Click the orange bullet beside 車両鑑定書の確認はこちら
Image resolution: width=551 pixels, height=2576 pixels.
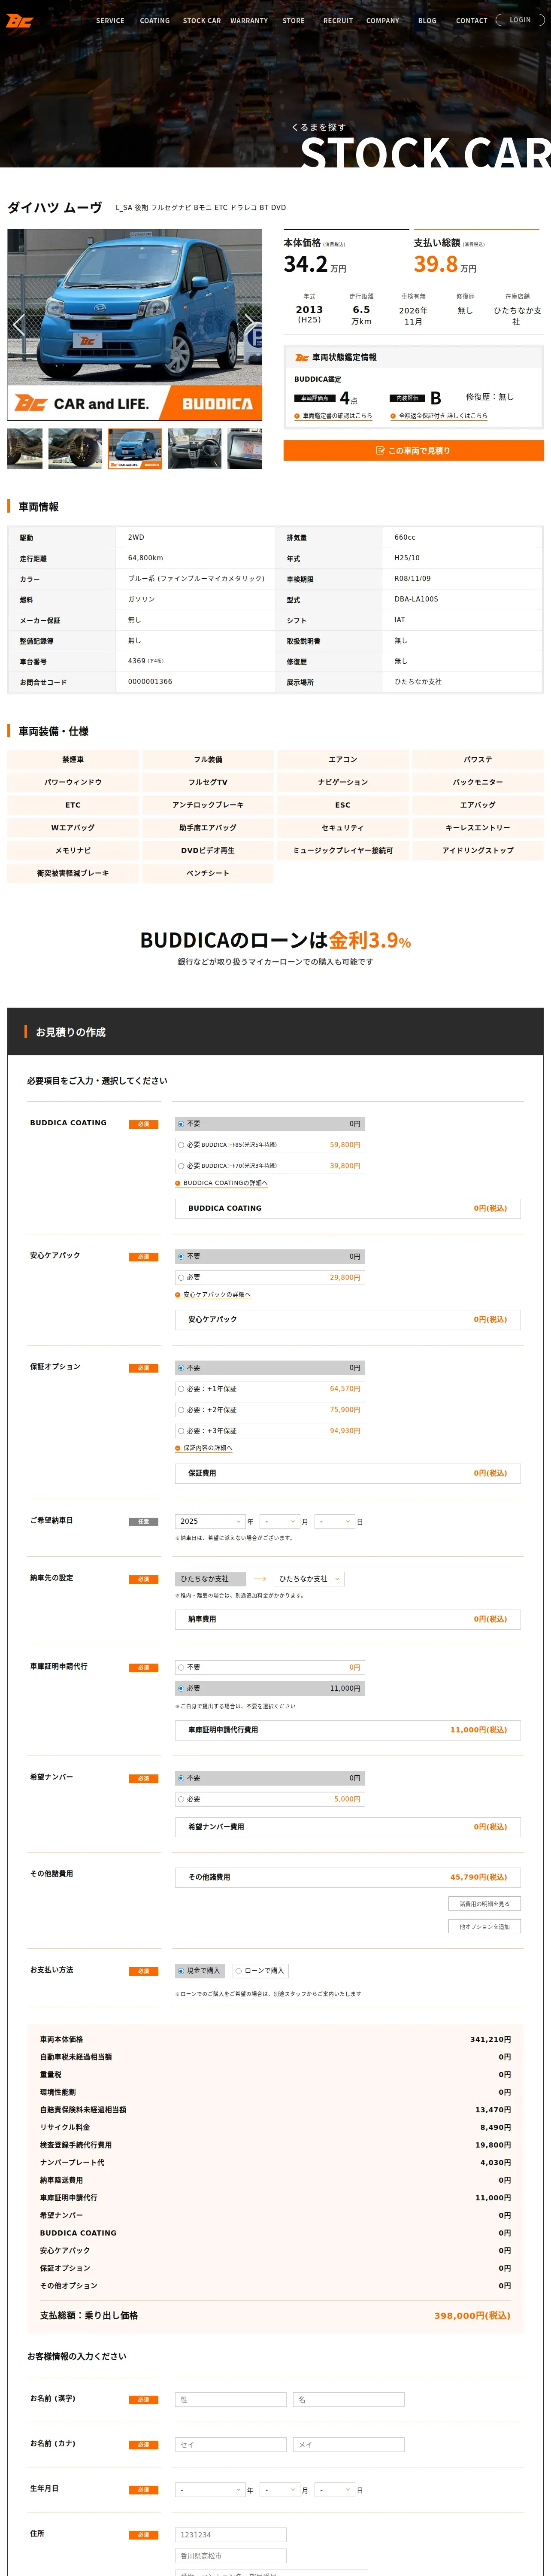[297, 416]
